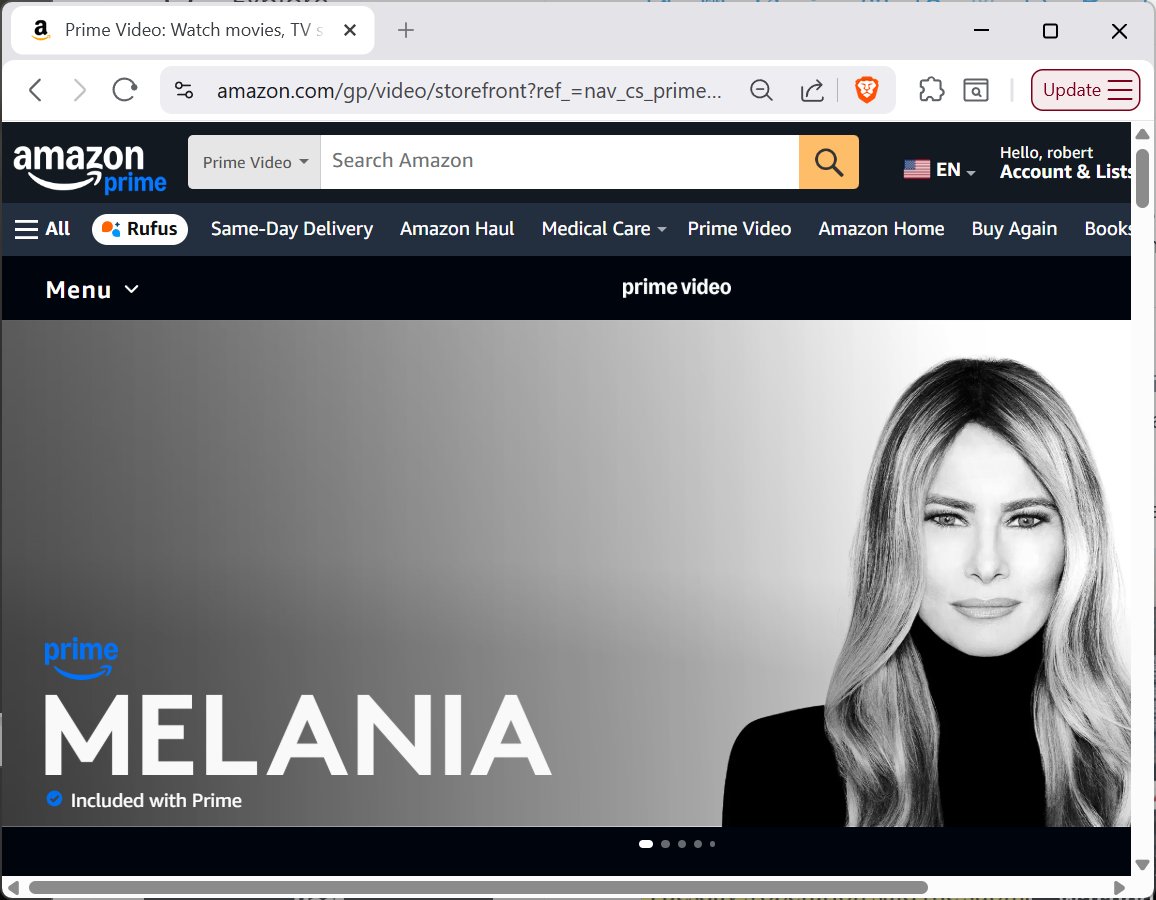
Task: Click the prime video header logo
Action: pyautogui.click(x=676, y=287)
